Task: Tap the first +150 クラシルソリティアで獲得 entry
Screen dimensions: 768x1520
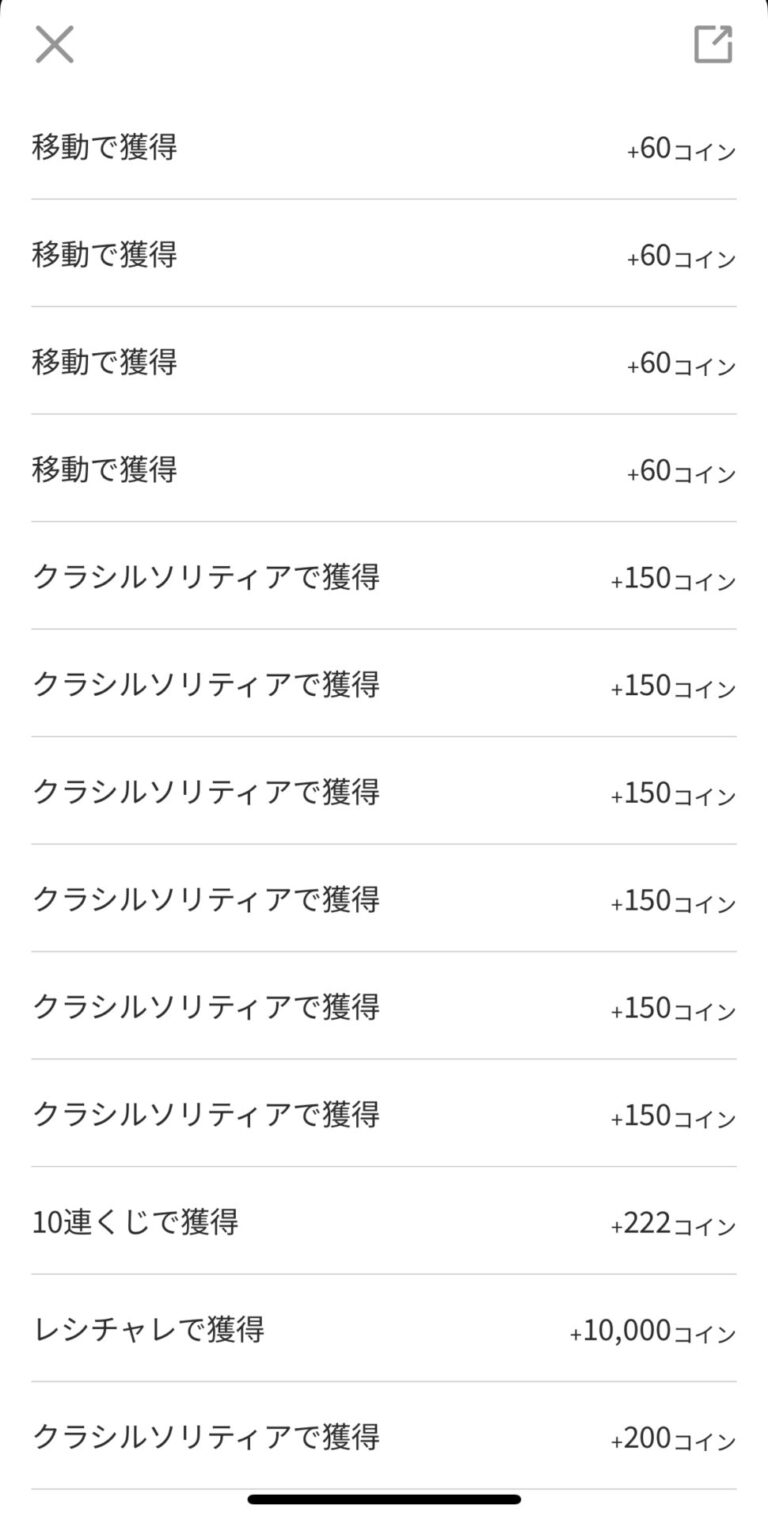Action: (x=206, y=577)
